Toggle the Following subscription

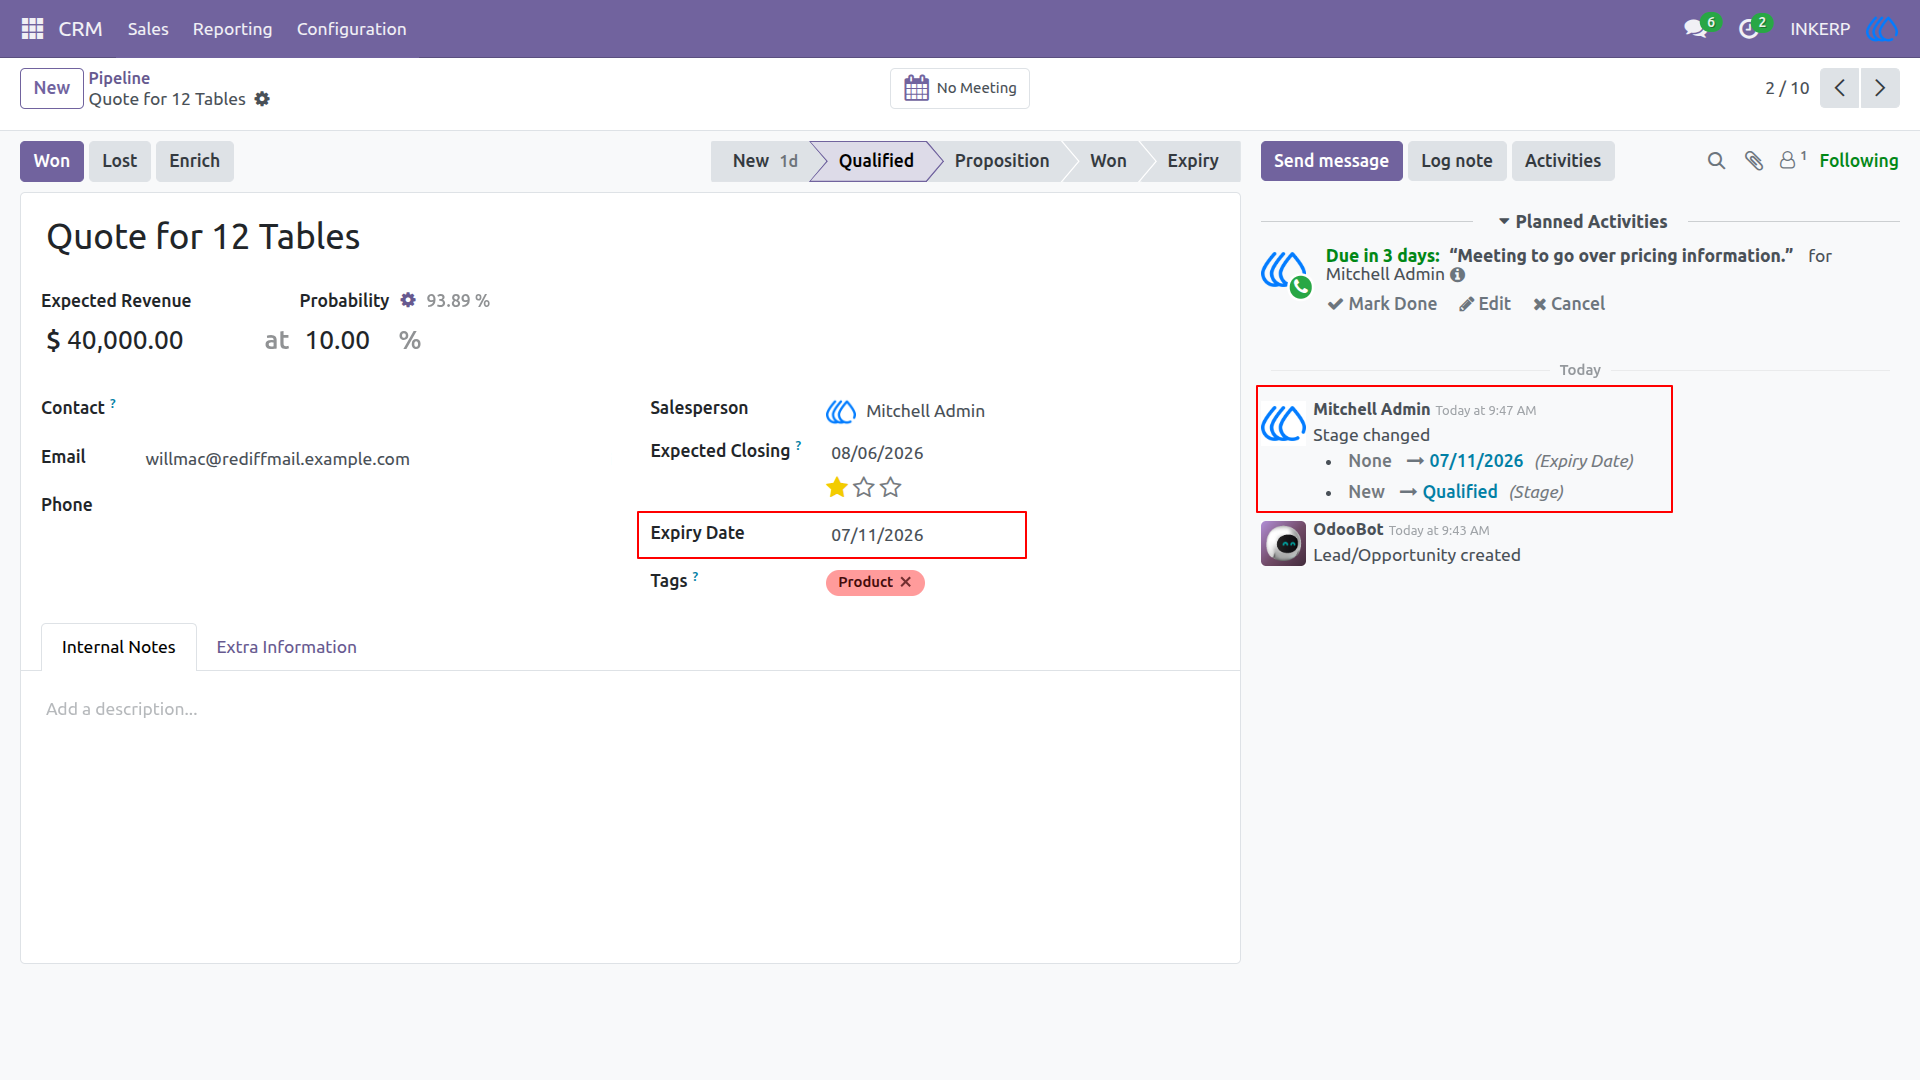tap(1858, 161)
